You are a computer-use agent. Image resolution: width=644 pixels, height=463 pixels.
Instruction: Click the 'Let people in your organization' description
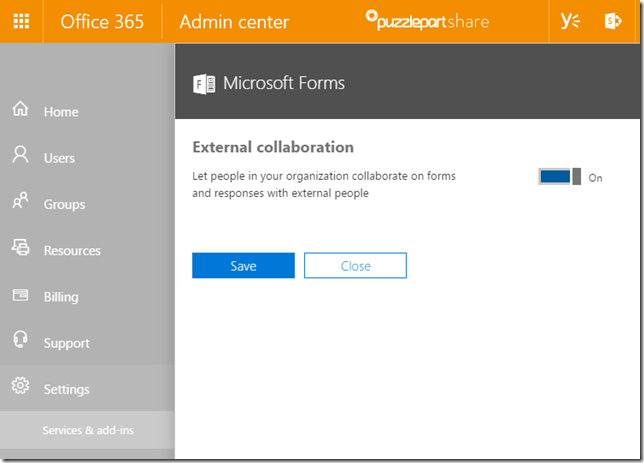(324, 184)
